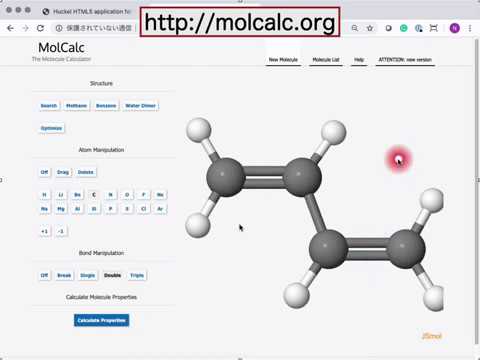This screenshot has width=480, height=360.
Task: Click the left double bond in the molecule
Action: [x=264, y=177]
